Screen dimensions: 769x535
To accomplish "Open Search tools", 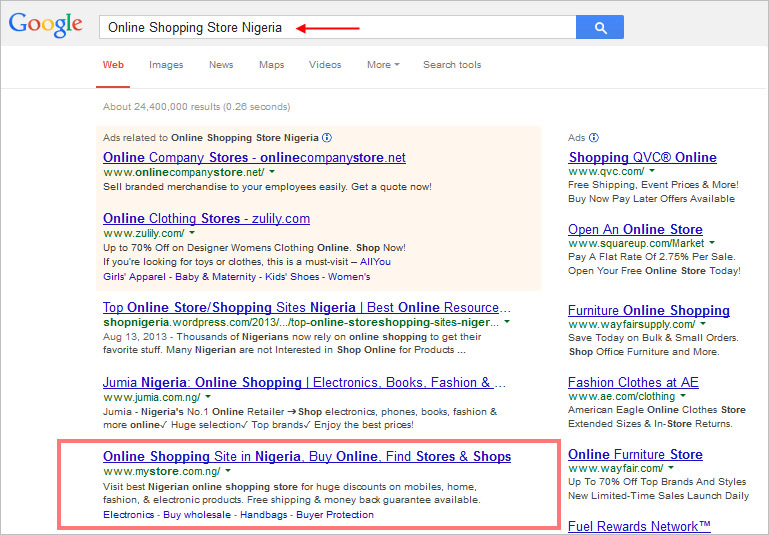I will click(x=452, y=65).
